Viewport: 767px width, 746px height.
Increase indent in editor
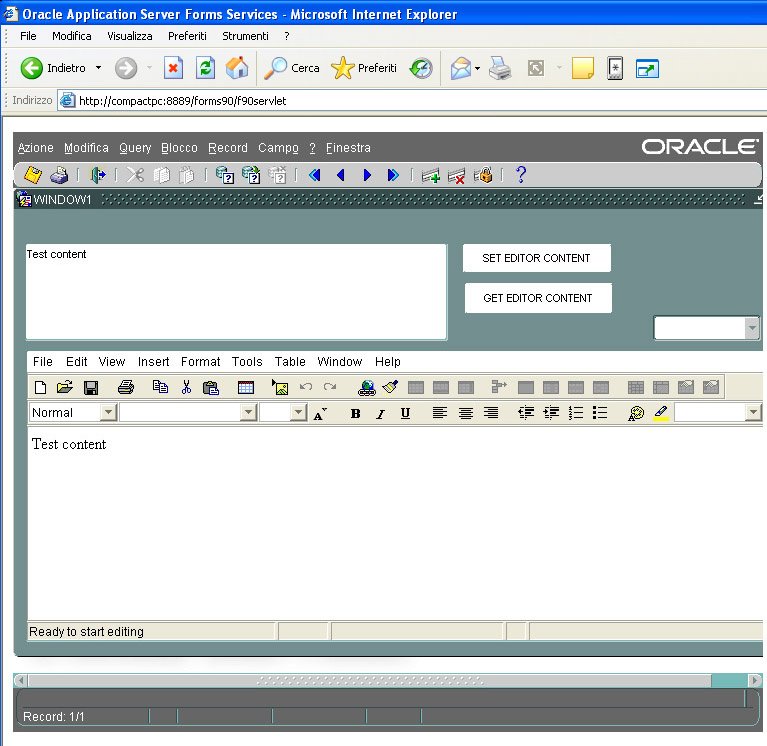pos(551,413)
